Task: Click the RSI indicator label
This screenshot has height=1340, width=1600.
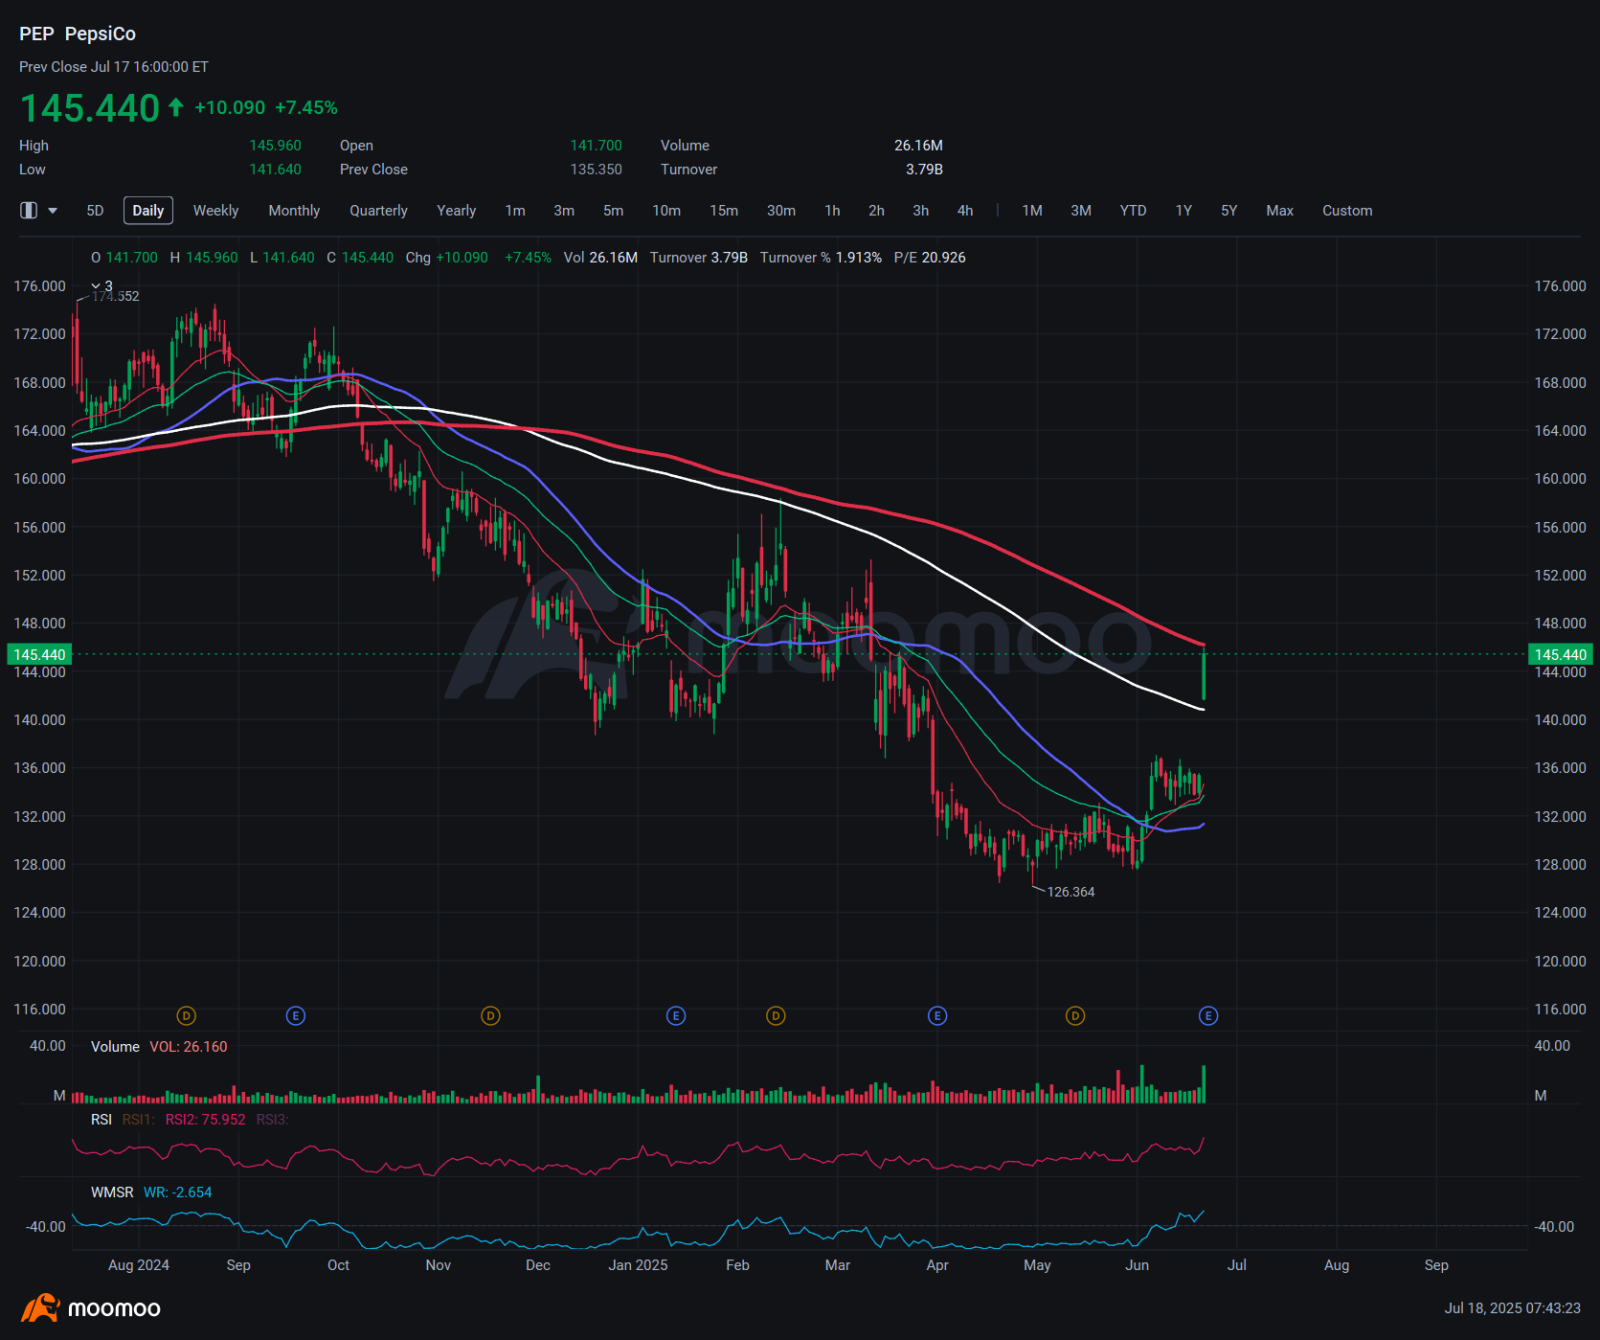Action: point(101,1120)
